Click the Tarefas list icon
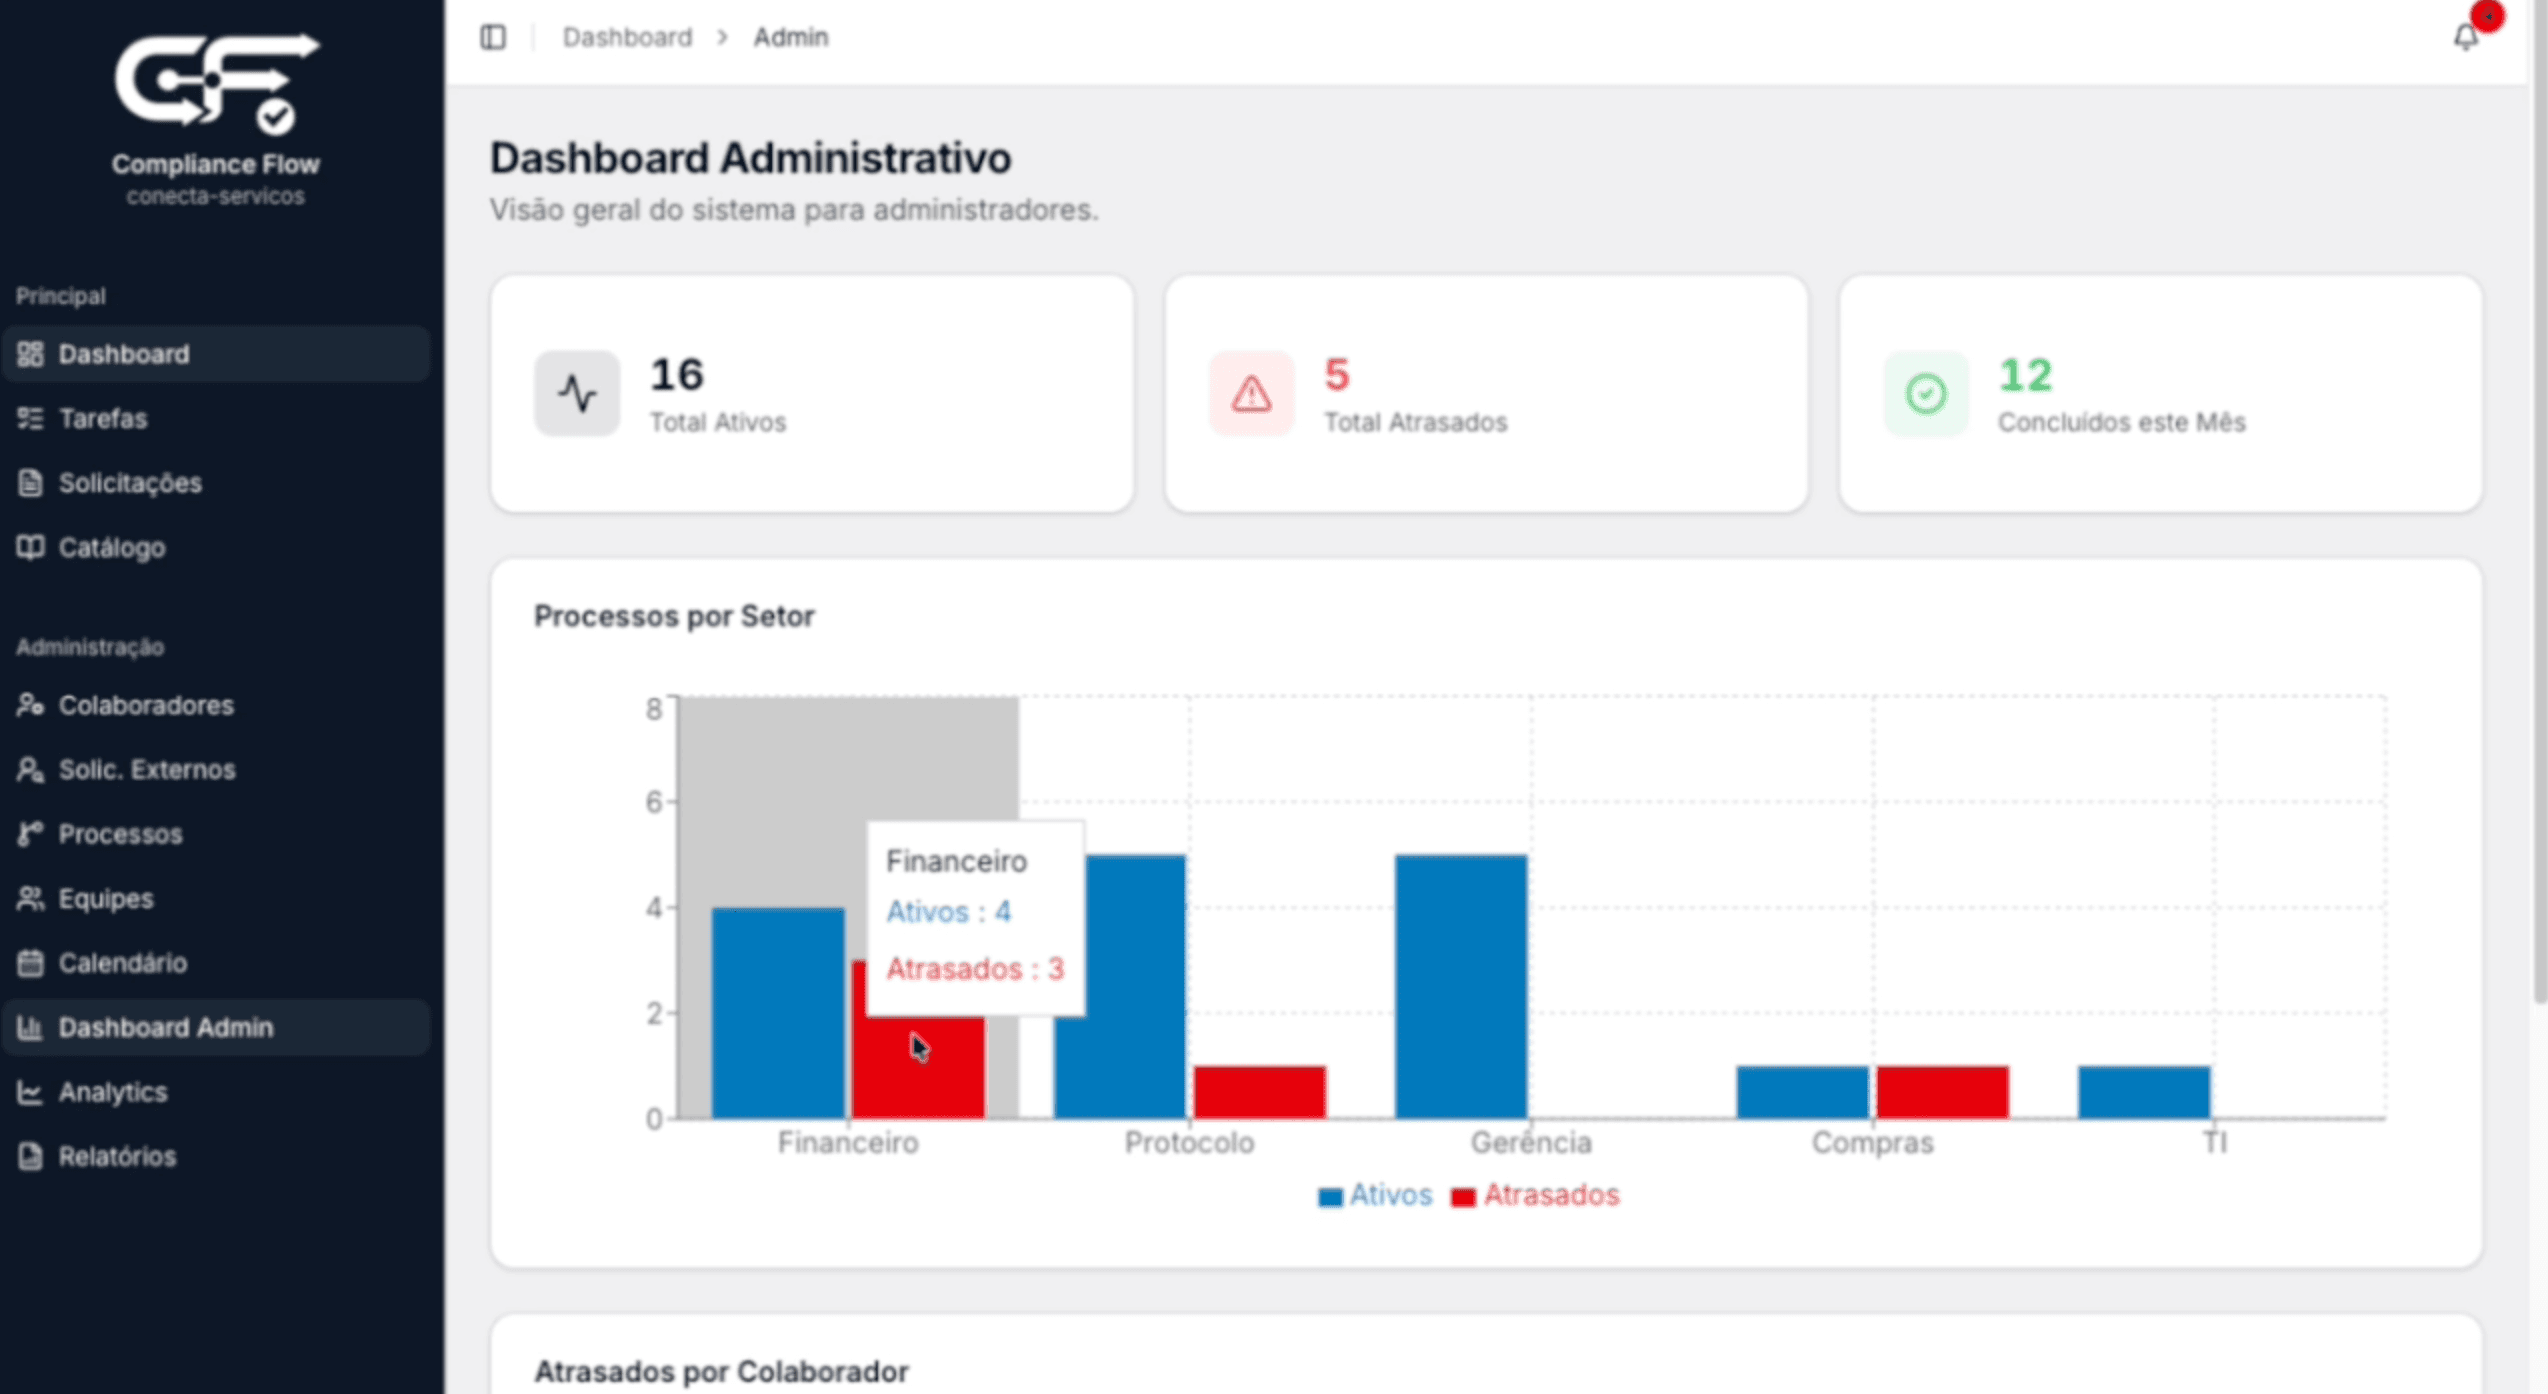Viewport: 2548px width, 1394px height. pyautogui.click(x=30, y=418)
